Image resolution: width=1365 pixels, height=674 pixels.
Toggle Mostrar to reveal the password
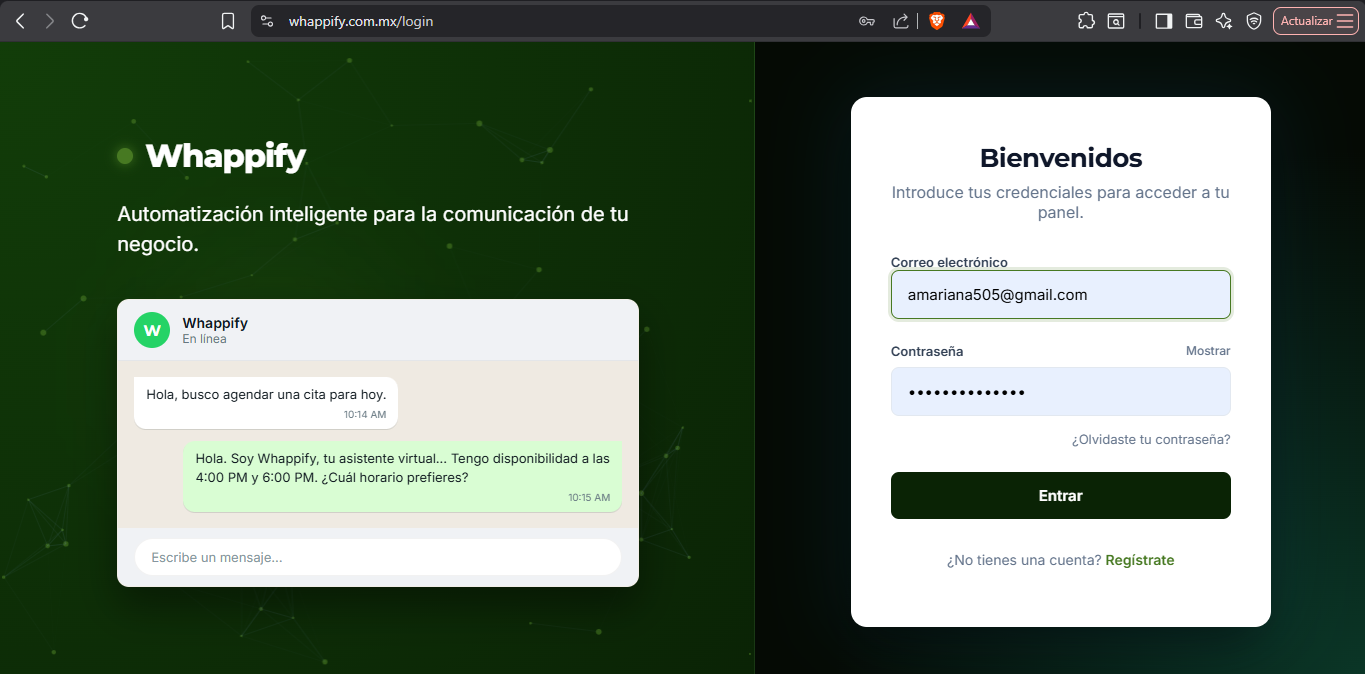(x=1208, y=351)
